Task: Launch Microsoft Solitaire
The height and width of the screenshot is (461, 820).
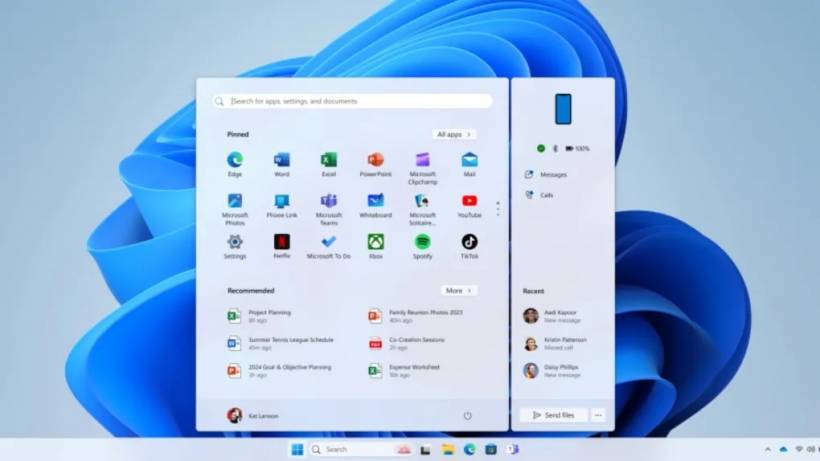Action: pyautogui.click(x=423, y=209)
